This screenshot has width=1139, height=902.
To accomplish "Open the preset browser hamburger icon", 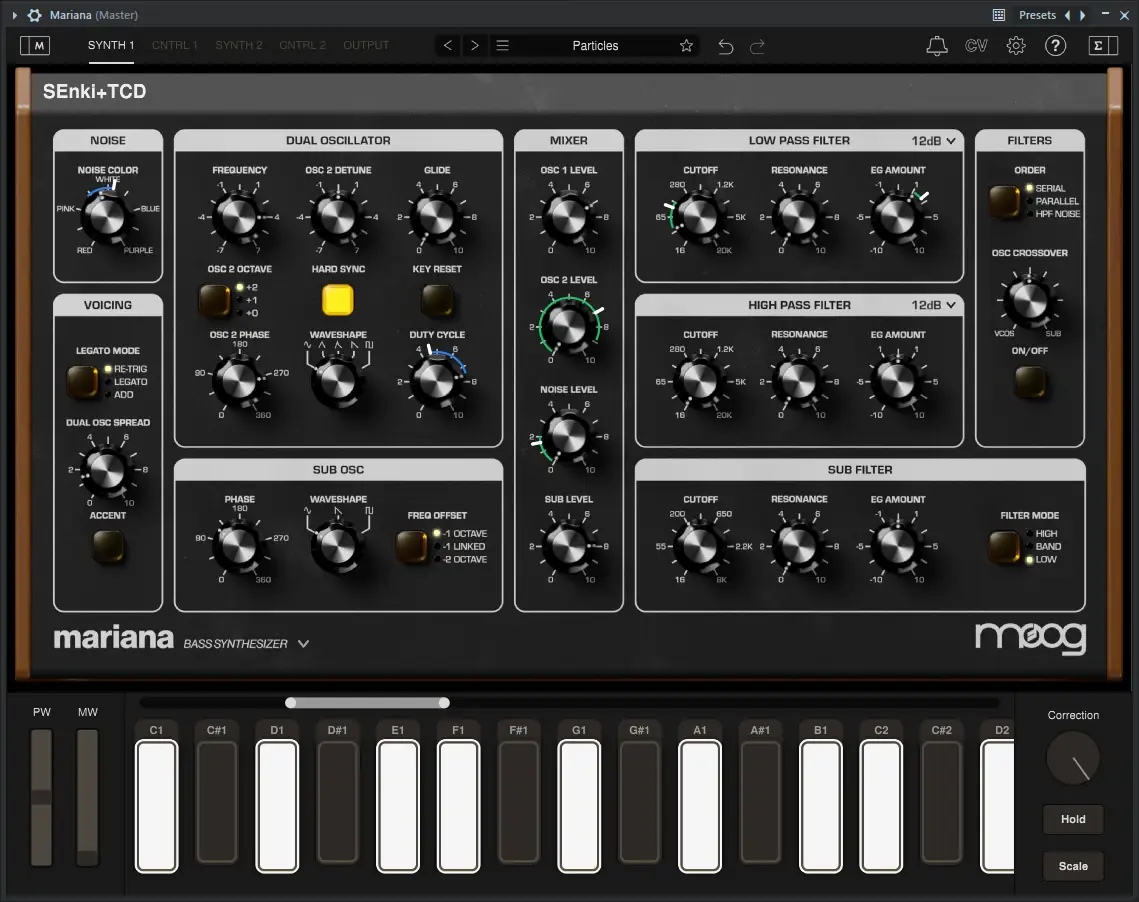I will coord(503,45).
